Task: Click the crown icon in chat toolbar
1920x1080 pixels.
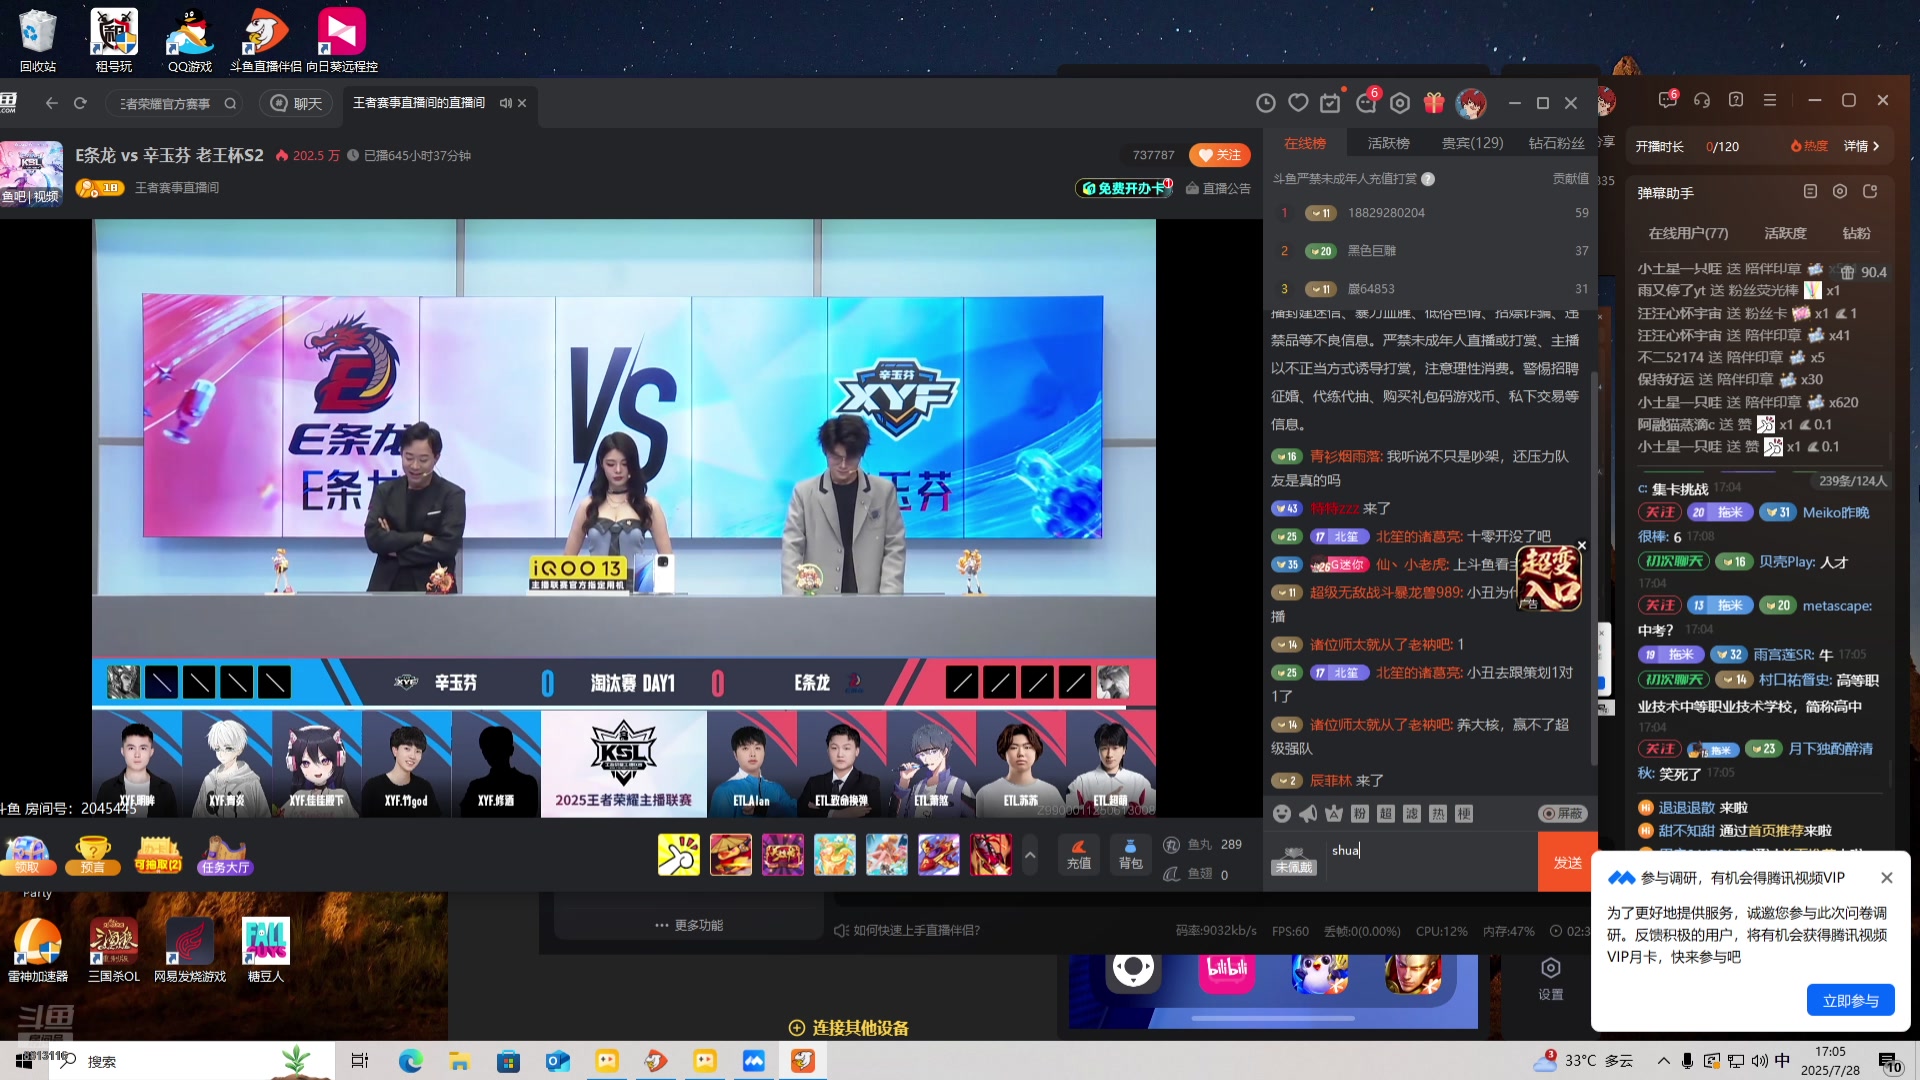Action: [1334, 814]
